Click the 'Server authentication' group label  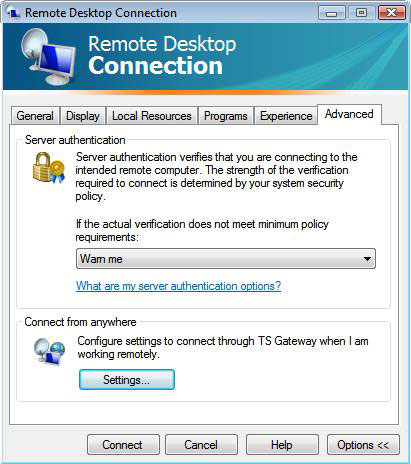click(75, 140)
